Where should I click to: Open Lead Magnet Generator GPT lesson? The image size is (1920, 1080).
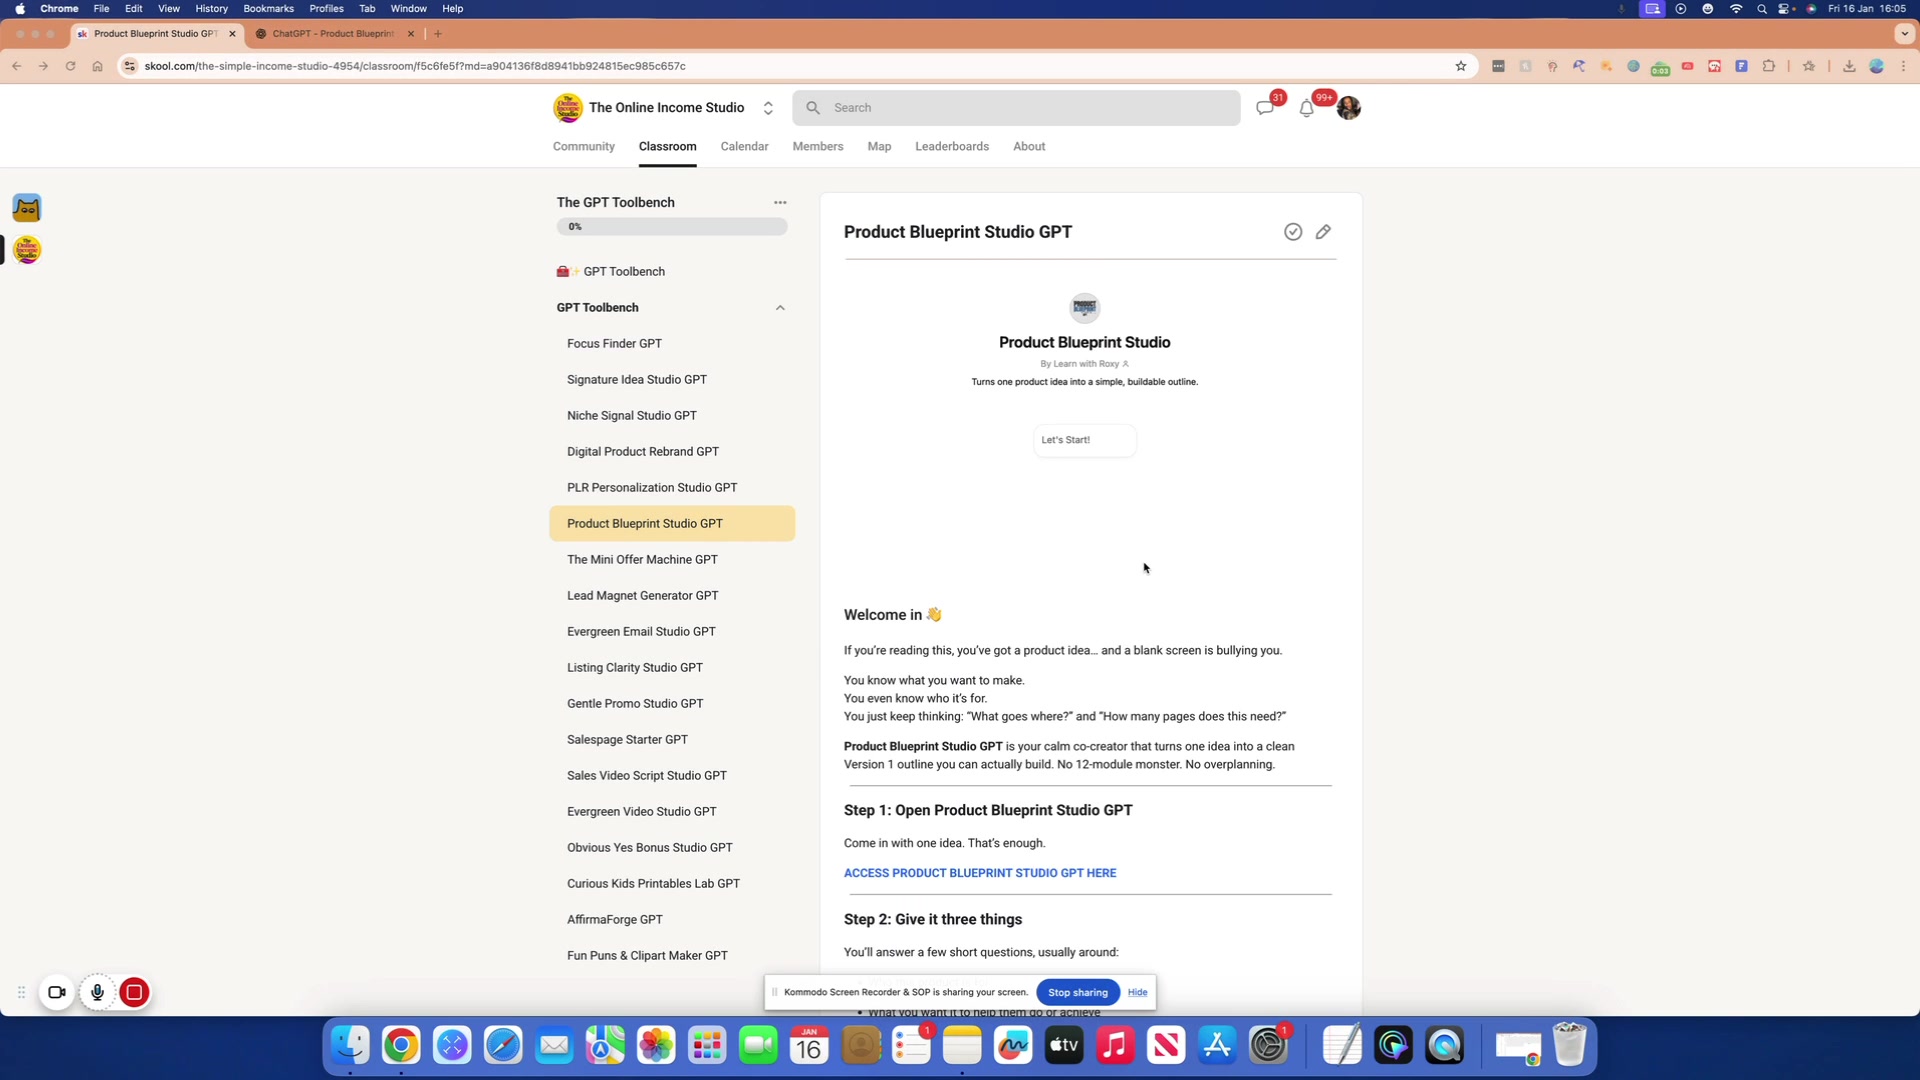[642, 596]
